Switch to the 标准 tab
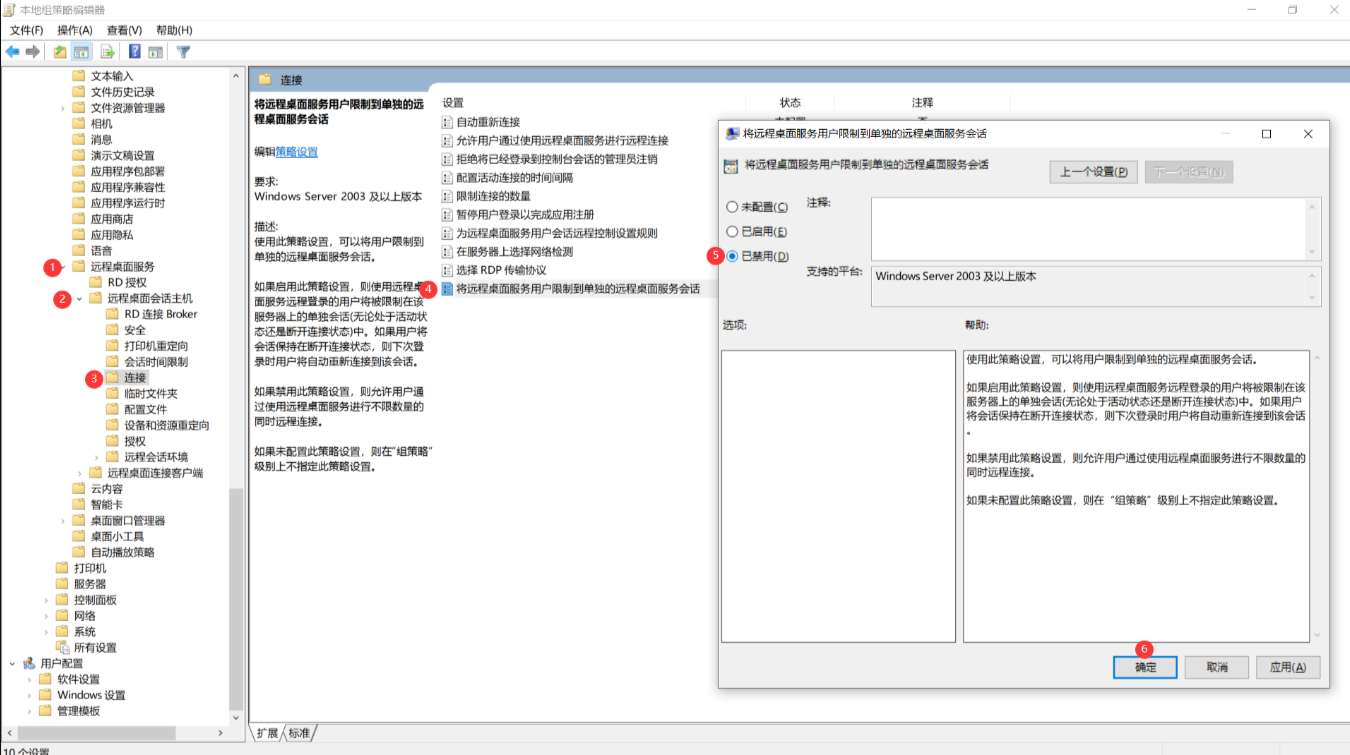1350x755 pixels. pos(299,733)
